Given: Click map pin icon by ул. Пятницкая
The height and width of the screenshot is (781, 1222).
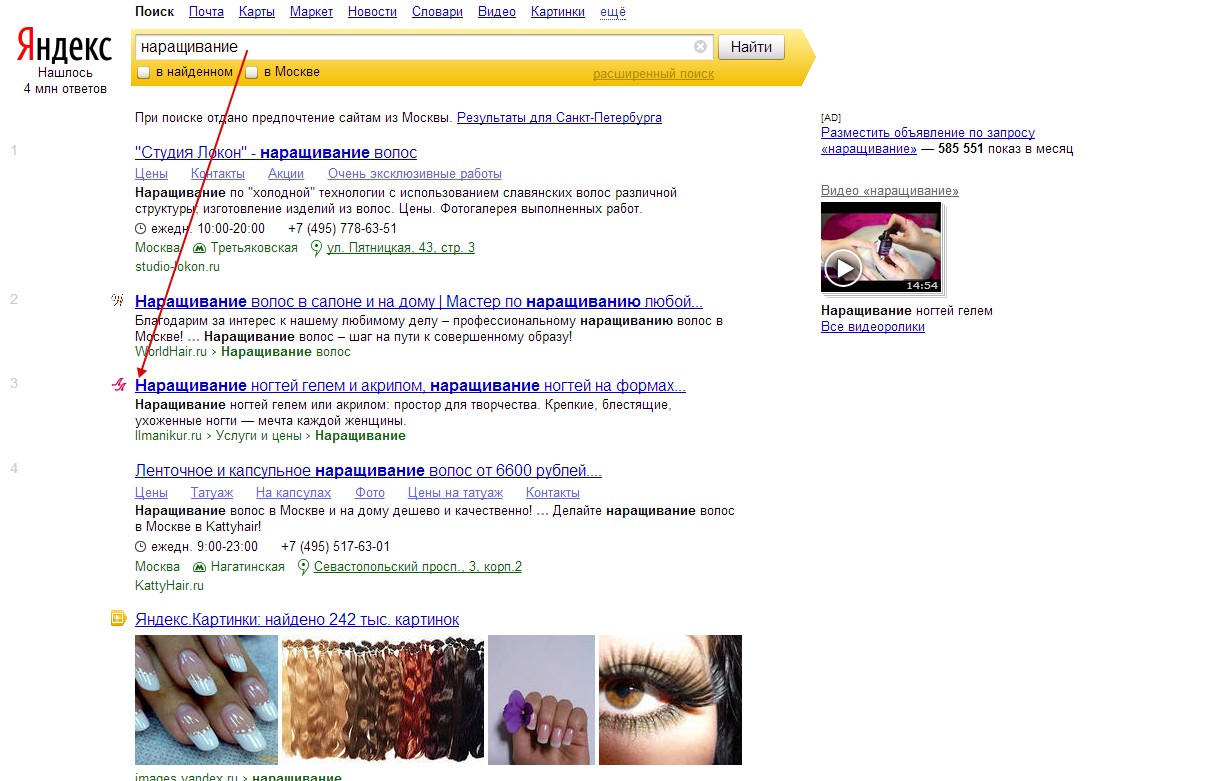Looking at the screenshot, I should tap(316, 248).
